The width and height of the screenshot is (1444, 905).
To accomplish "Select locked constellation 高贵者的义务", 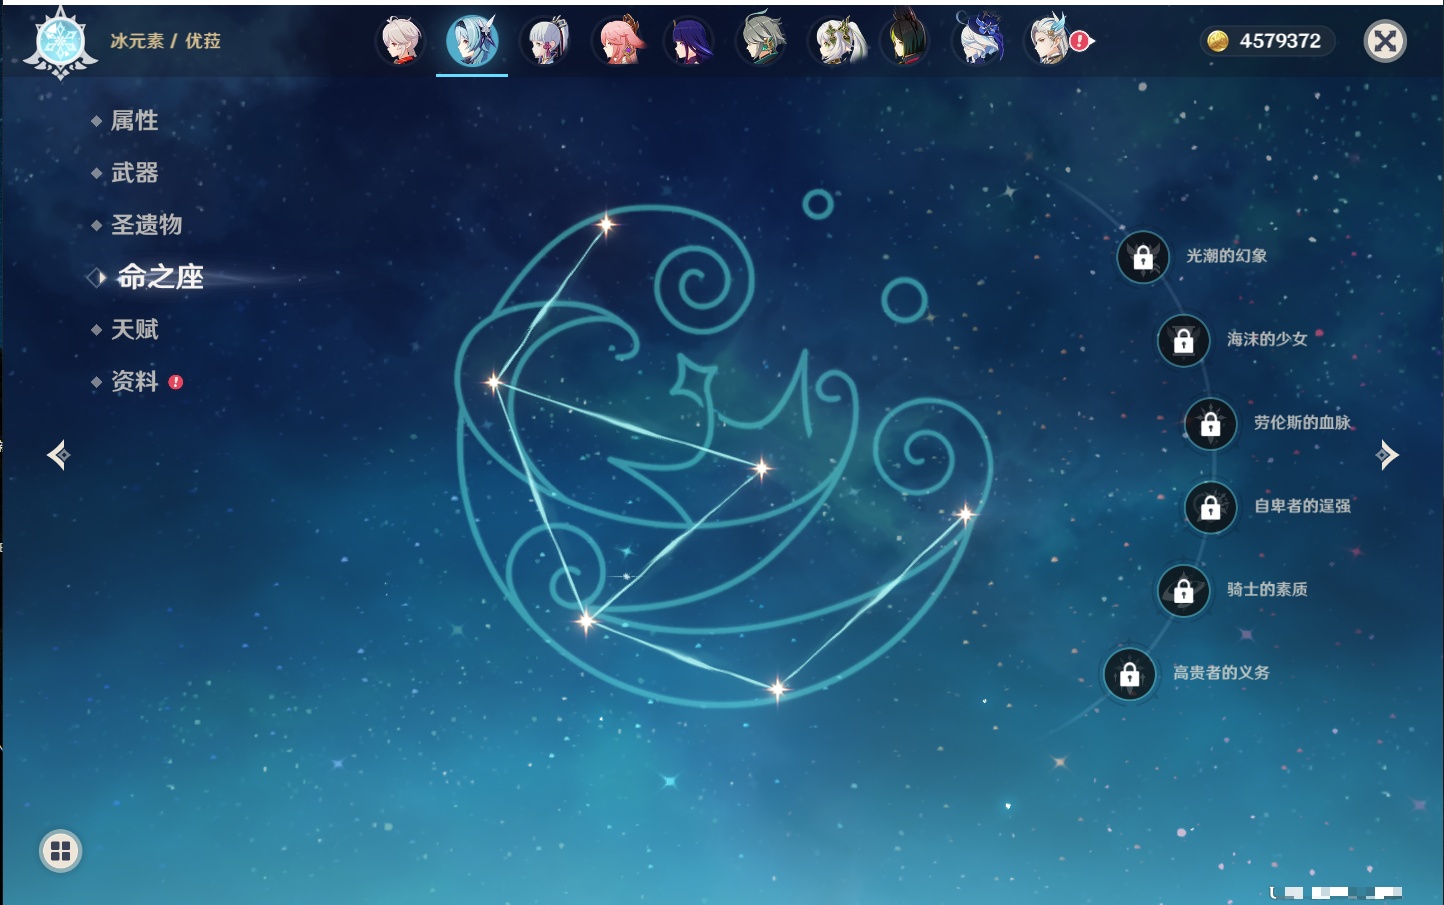I will (x=1130, y=674).
